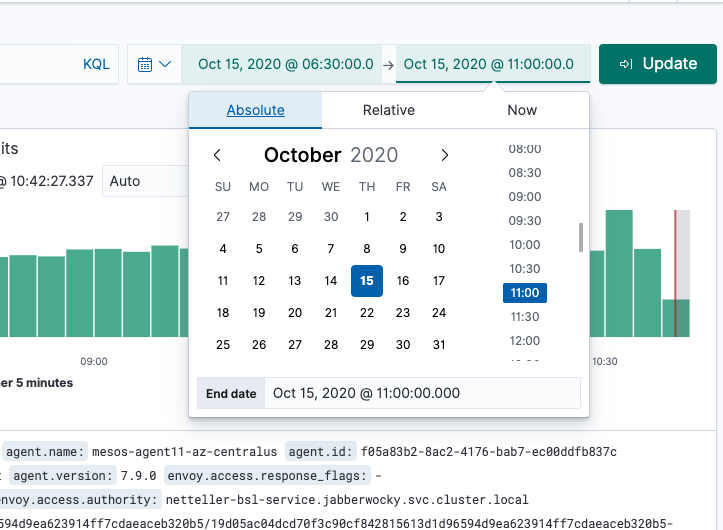723x530 pixels.
Task: Click the calendar quick-select icon
Action: [154, 64]
